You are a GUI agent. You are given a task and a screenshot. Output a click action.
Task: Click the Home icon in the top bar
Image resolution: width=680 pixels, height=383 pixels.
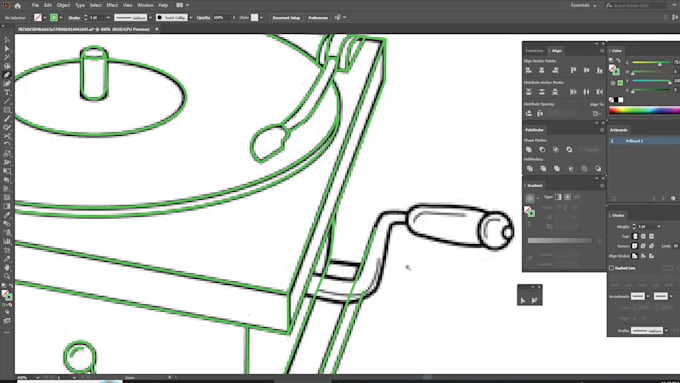(x=17, y=6)
